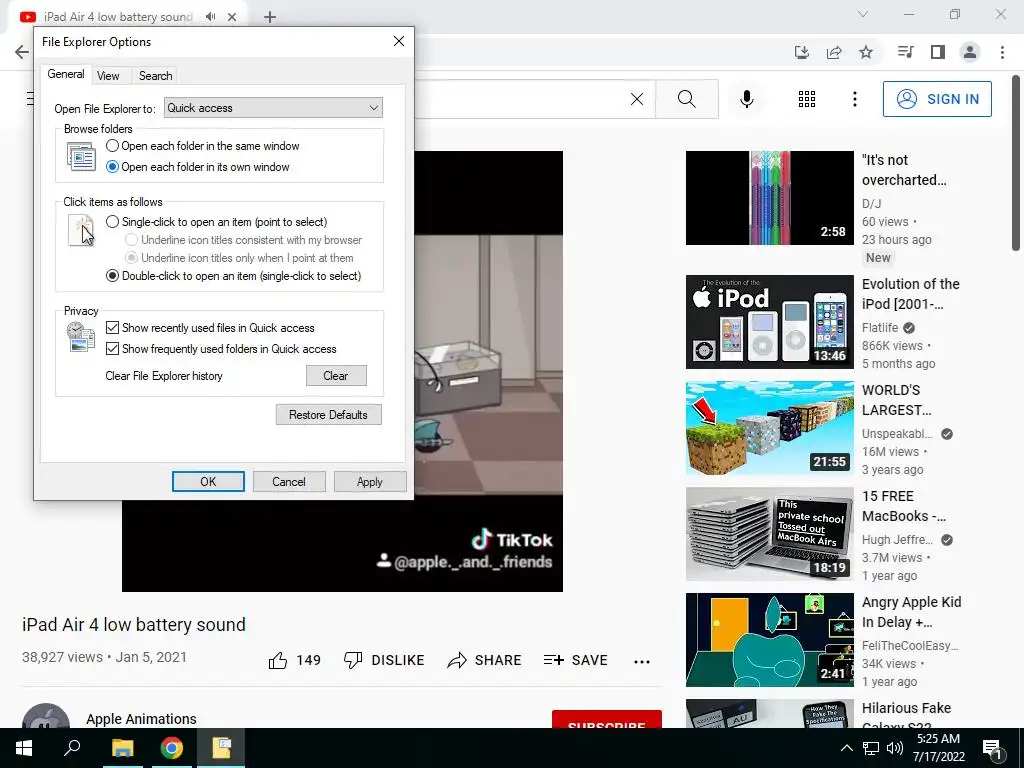Click the Clear button for File Explorer history
1024x768 pixels.
point(336,376)
